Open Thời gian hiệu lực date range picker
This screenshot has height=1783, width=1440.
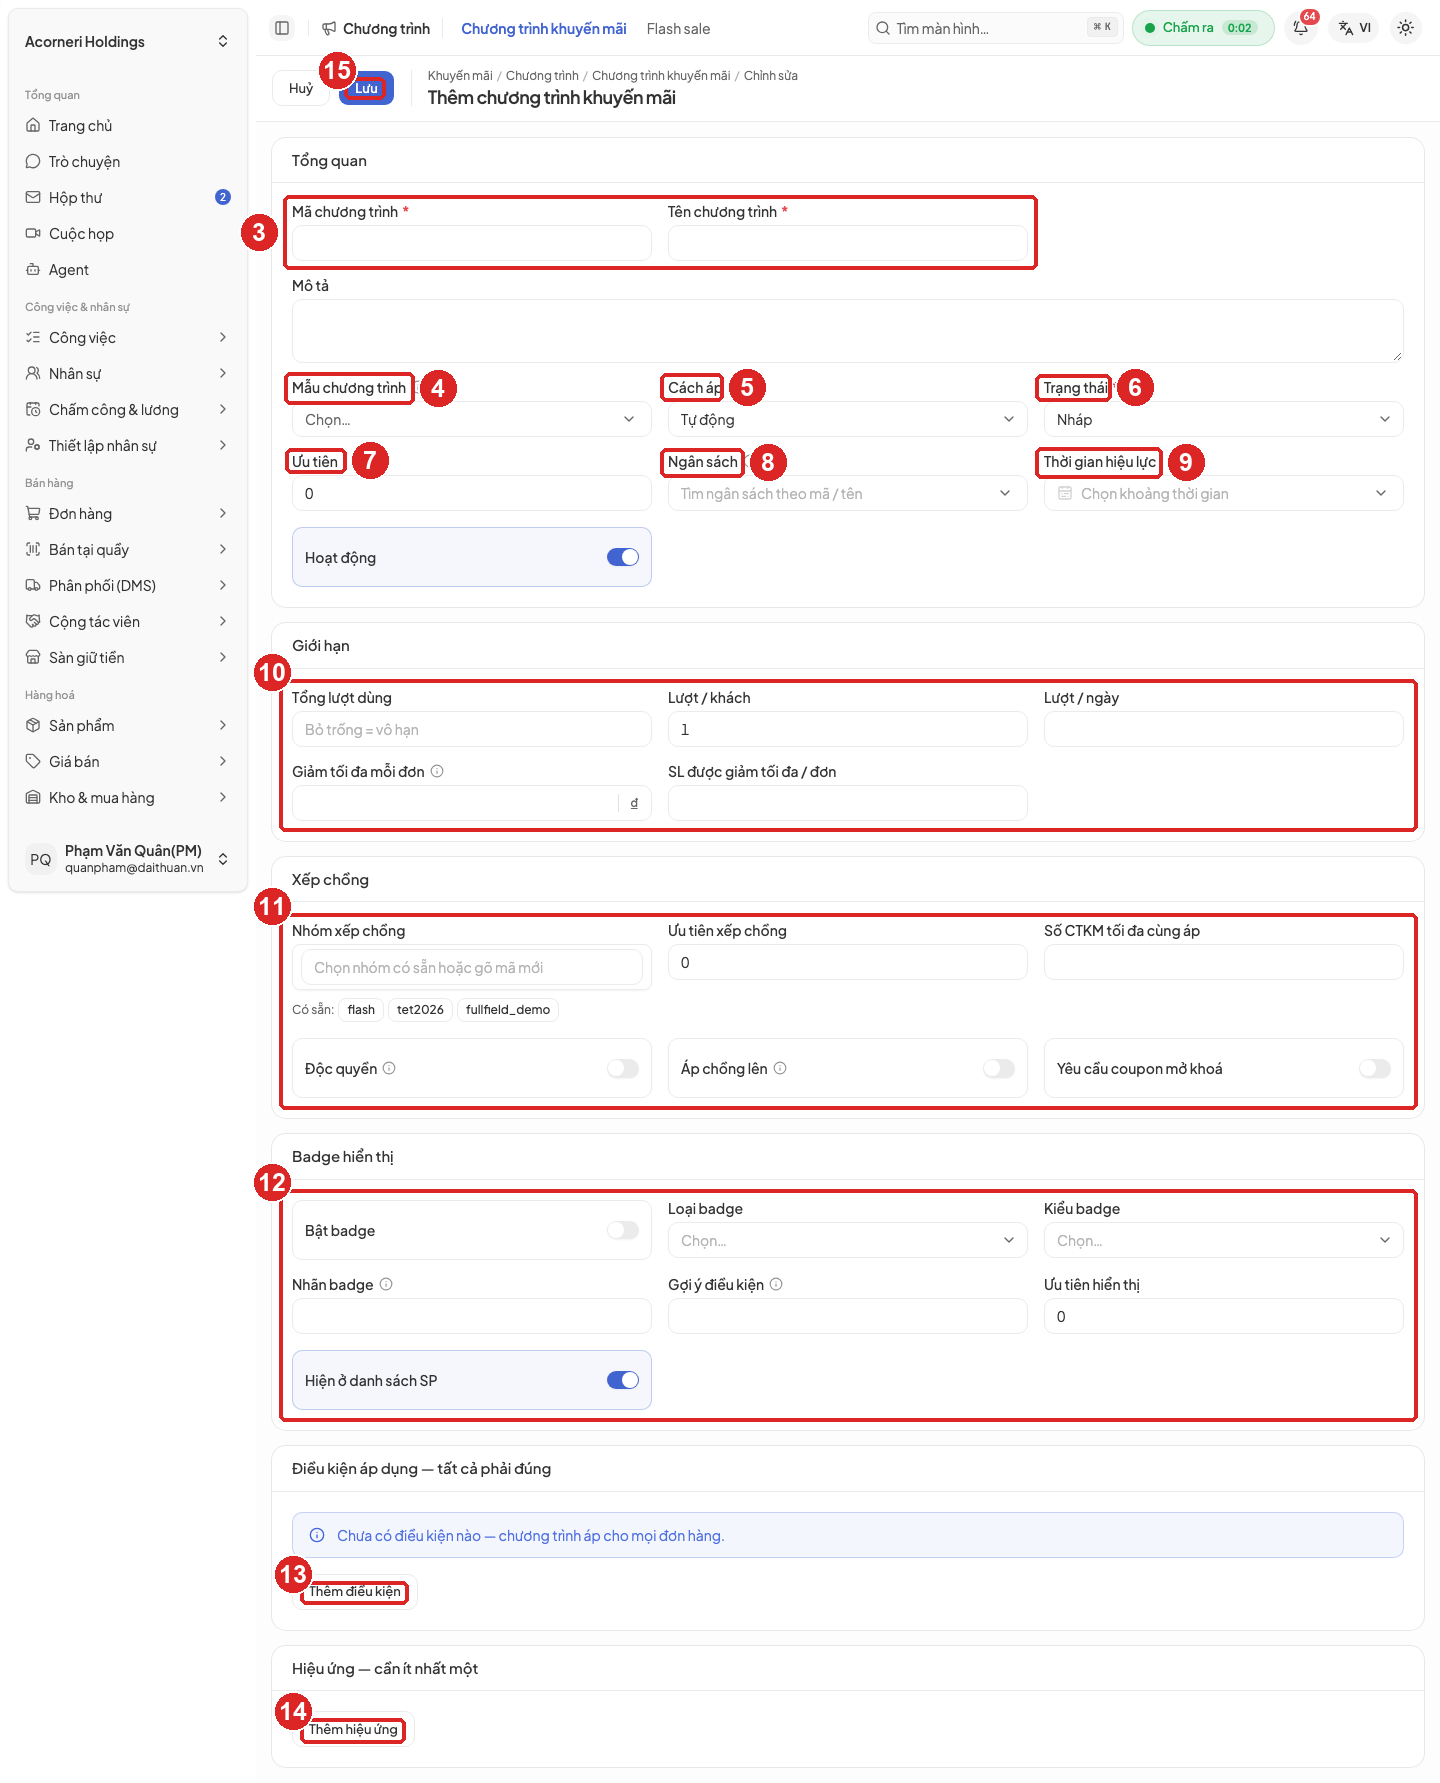point(1223,494)
